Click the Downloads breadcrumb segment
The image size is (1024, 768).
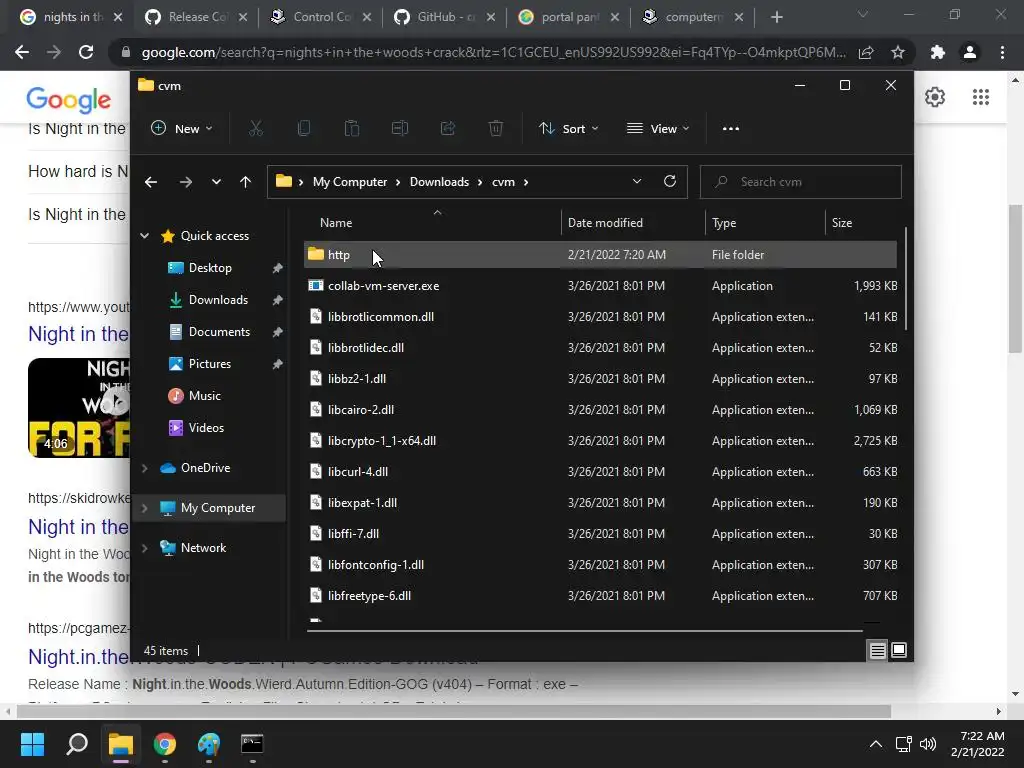pyautogui.click(x=440, y=182)
